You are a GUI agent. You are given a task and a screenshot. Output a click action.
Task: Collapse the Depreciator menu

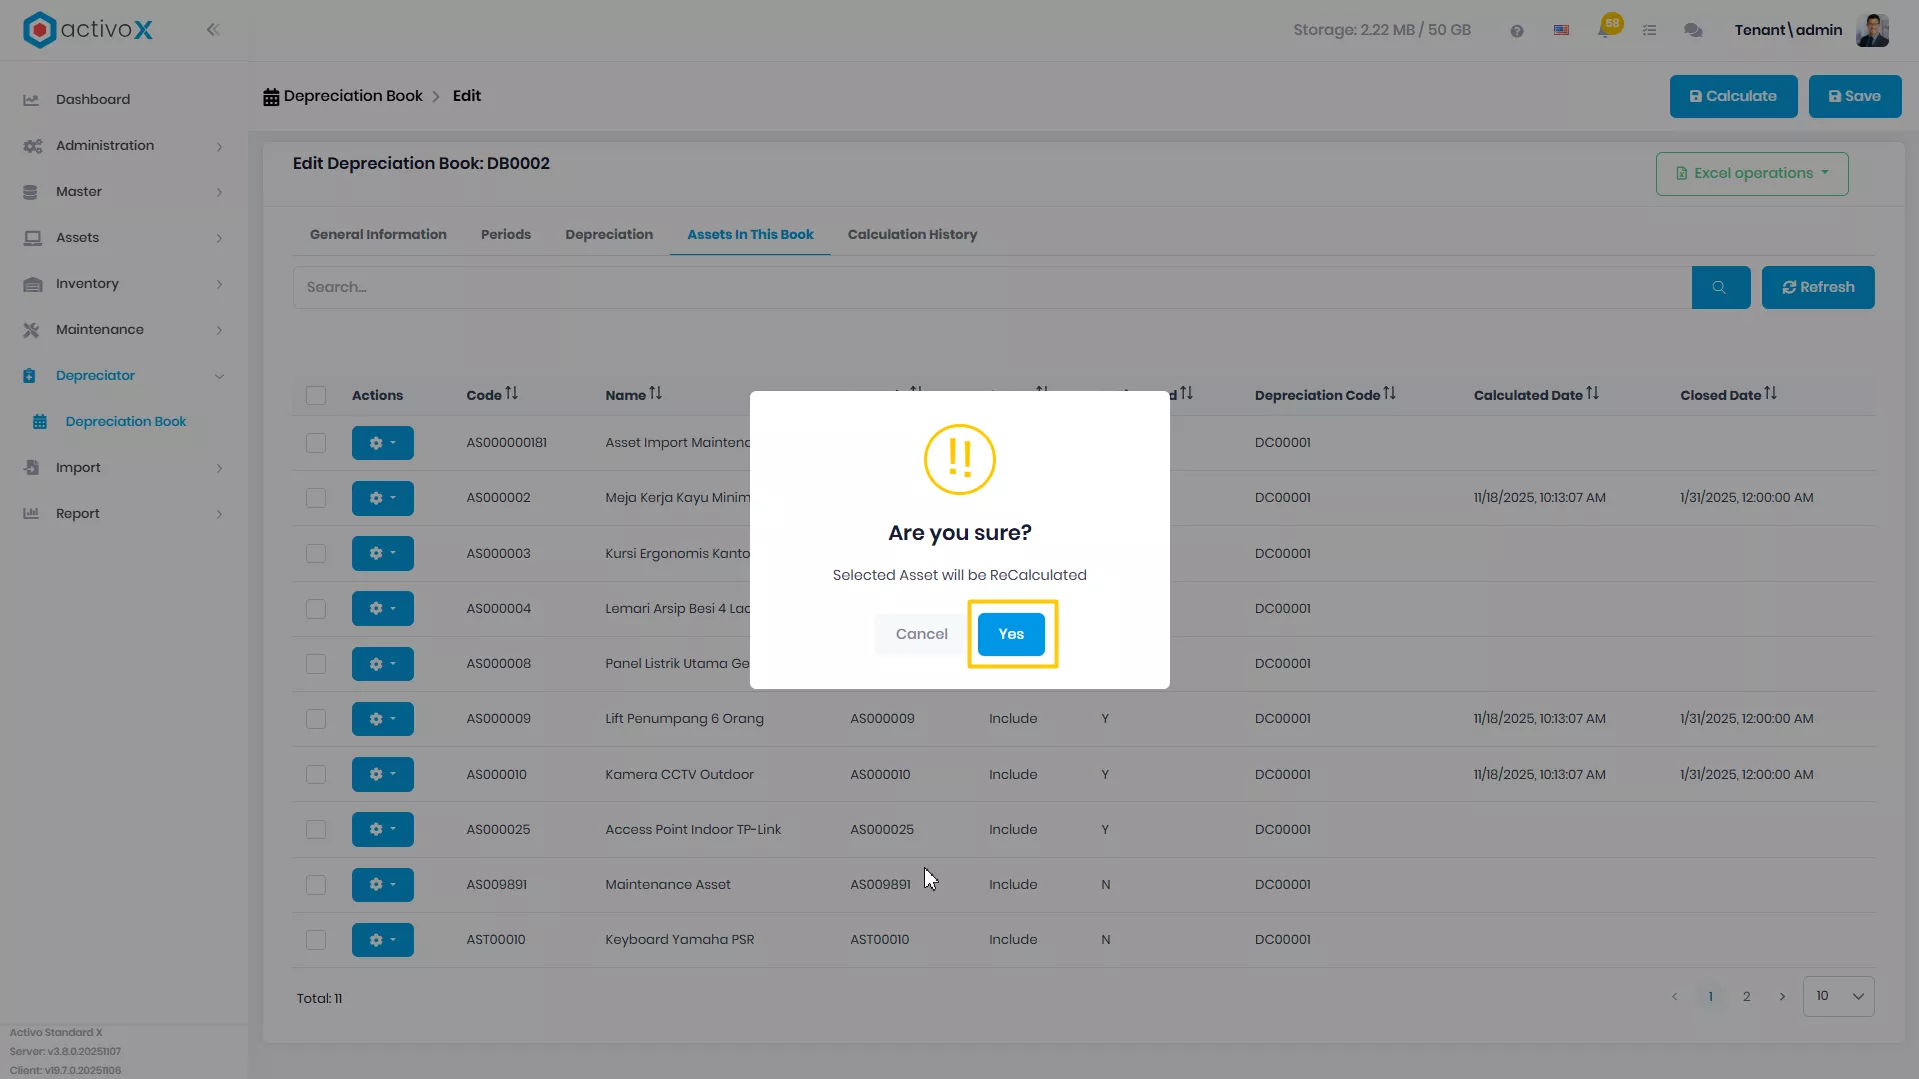click(124, 376)
